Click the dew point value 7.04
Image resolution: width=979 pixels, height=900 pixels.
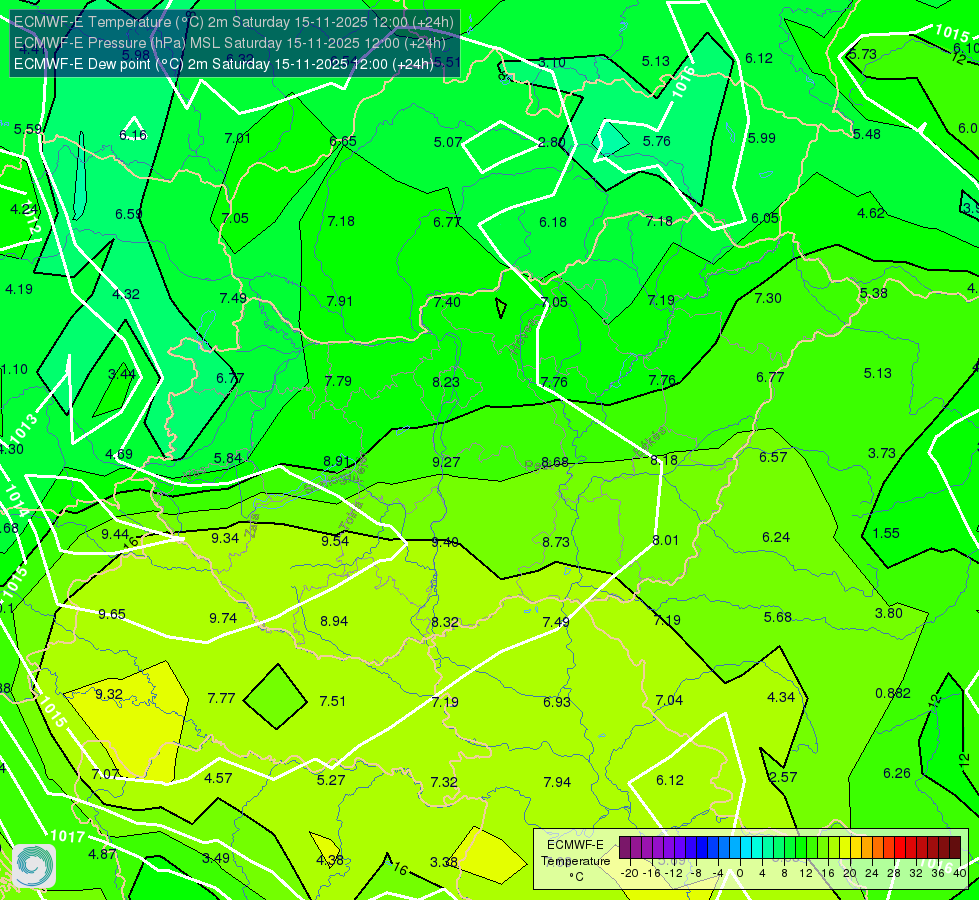click(669, 700)
